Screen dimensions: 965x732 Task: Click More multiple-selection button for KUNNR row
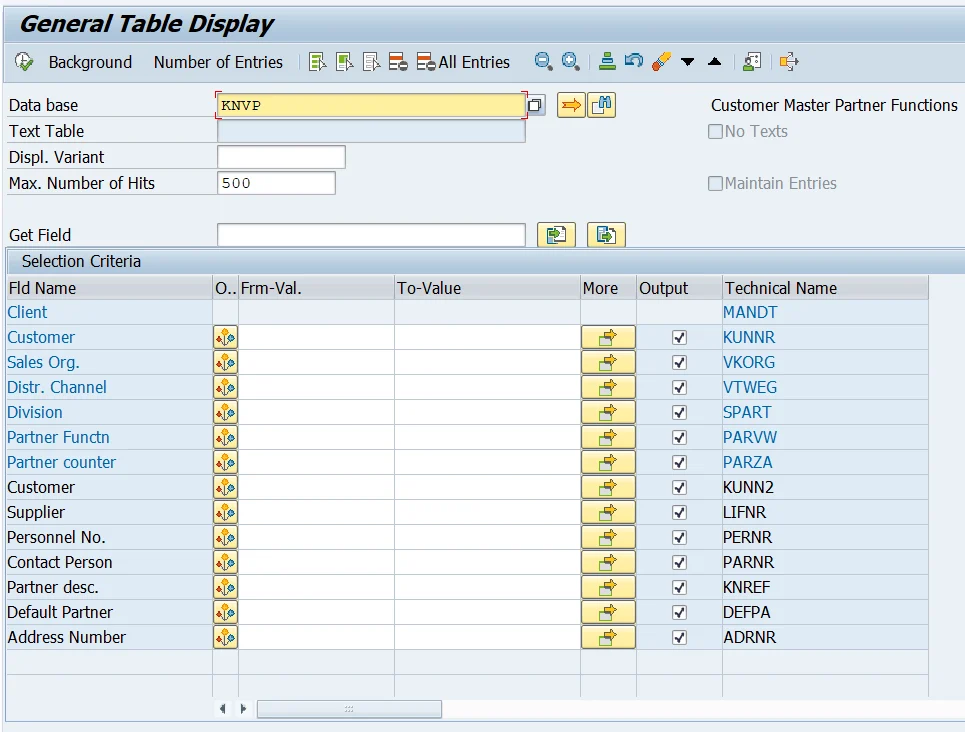(x=608, y=337)
